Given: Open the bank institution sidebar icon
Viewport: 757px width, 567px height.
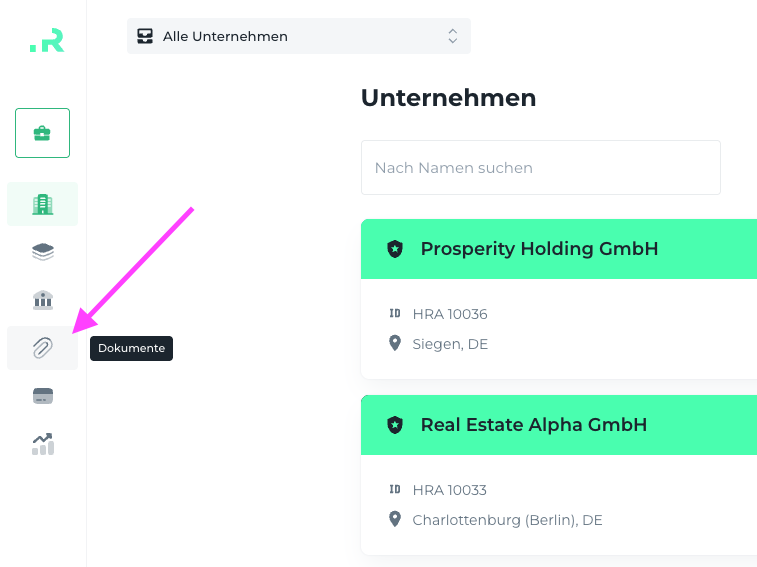Looking at the screenshot, I should point(42,300).
